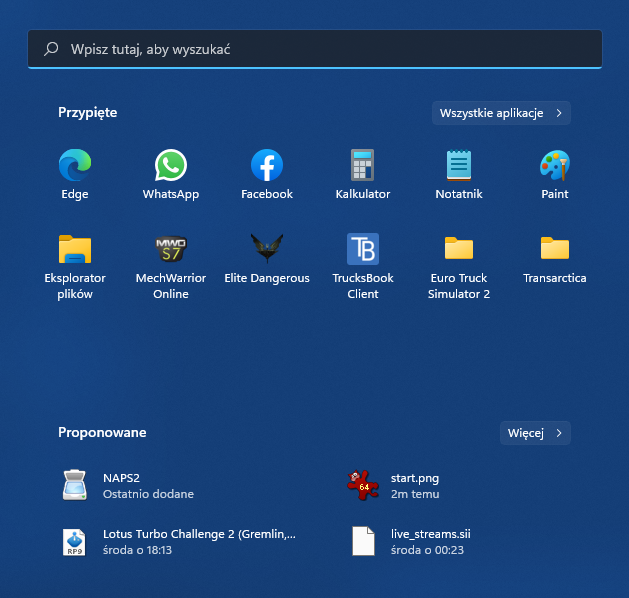Click the Więcej chevron arrow
The height and width of the screenshot is (598, 629).
coord(559,433)
